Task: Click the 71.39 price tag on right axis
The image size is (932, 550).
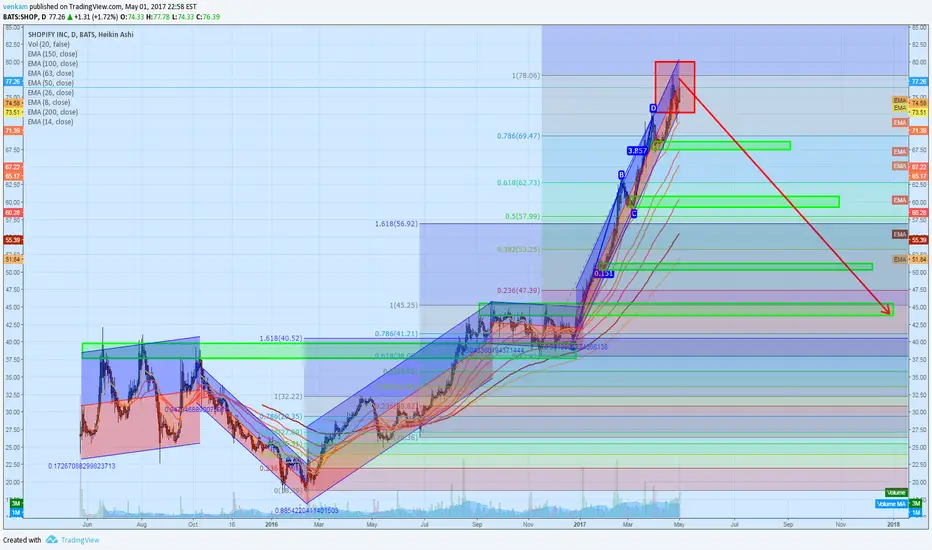Action: coord(918,130)
